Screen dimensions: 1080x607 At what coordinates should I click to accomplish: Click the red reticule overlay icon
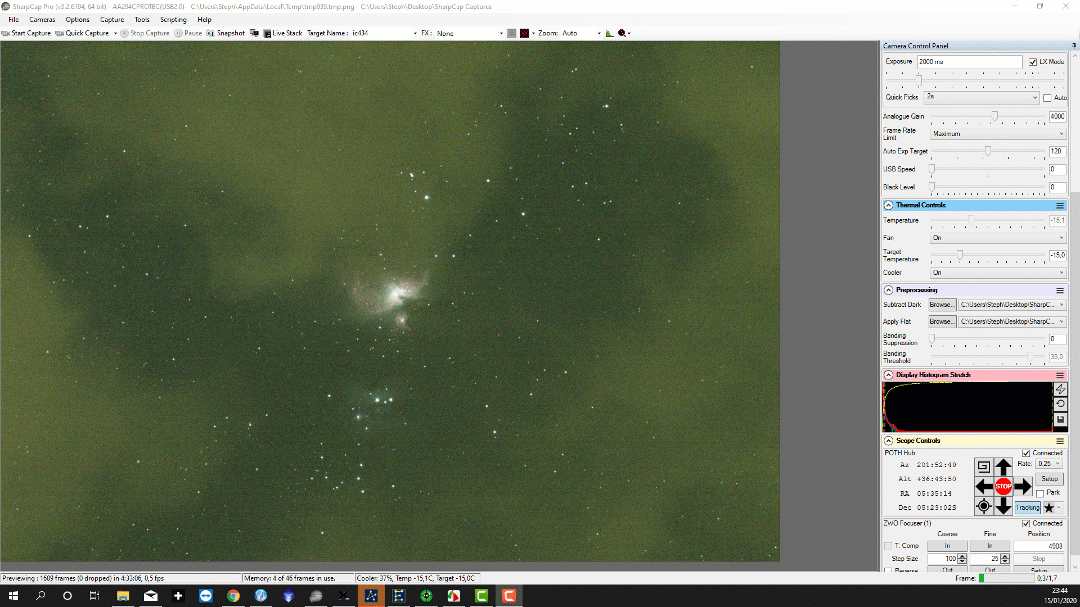(524, 33)
